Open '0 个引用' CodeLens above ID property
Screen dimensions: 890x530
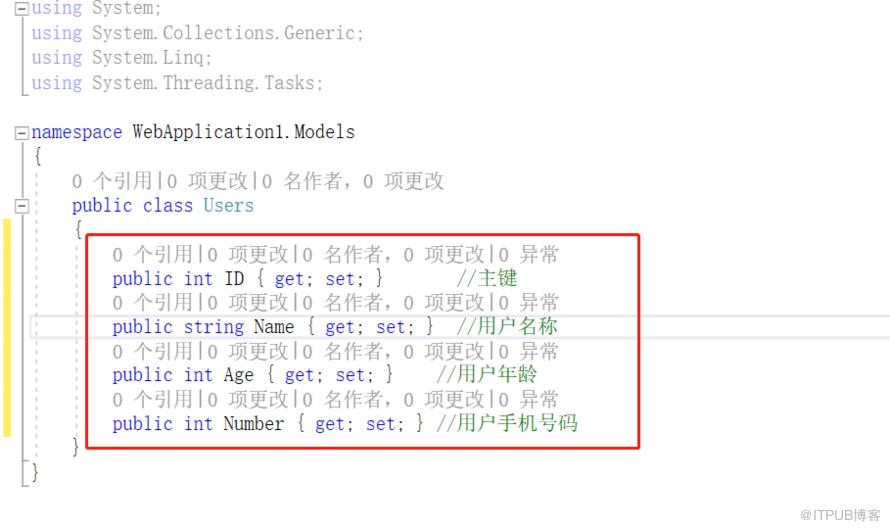pos(153,254)
